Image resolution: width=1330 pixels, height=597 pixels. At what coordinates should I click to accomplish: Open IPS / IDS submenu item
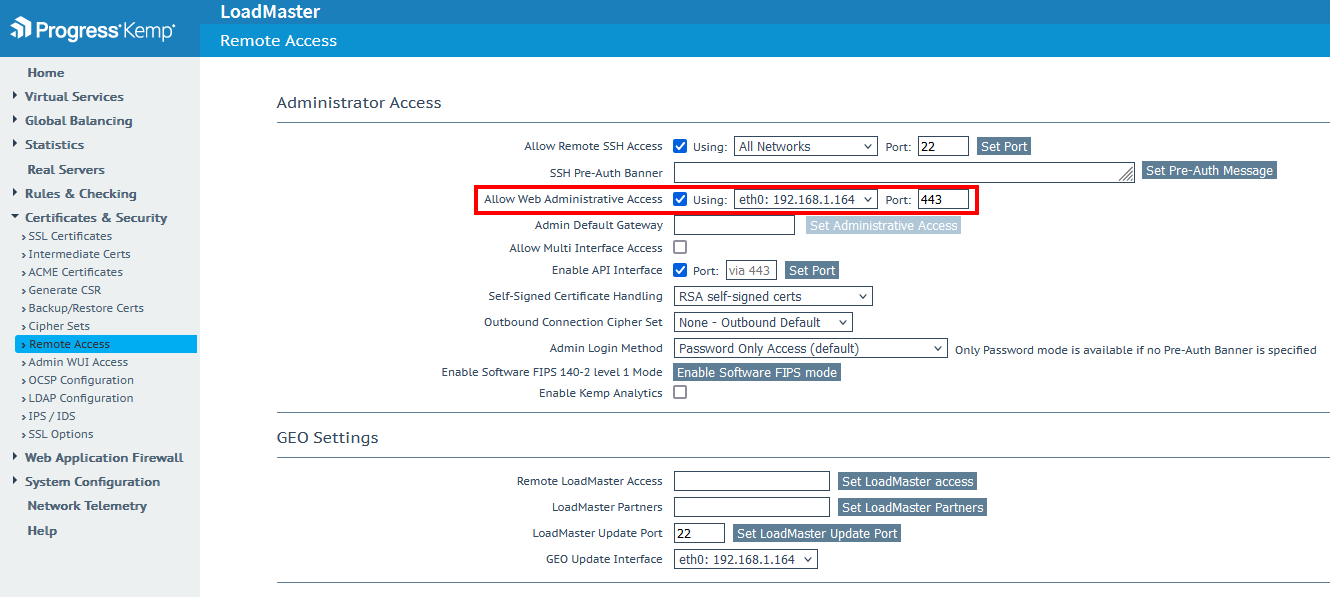point(52,416)
